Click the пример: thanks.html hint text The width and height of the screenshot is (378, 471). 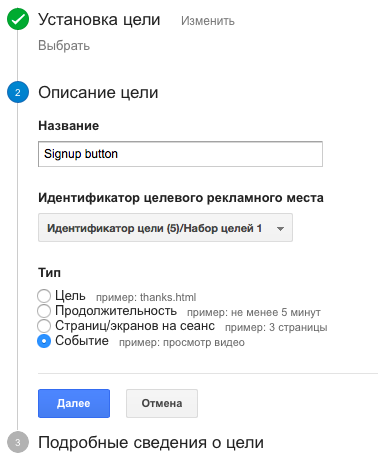[x=146, y=297]
